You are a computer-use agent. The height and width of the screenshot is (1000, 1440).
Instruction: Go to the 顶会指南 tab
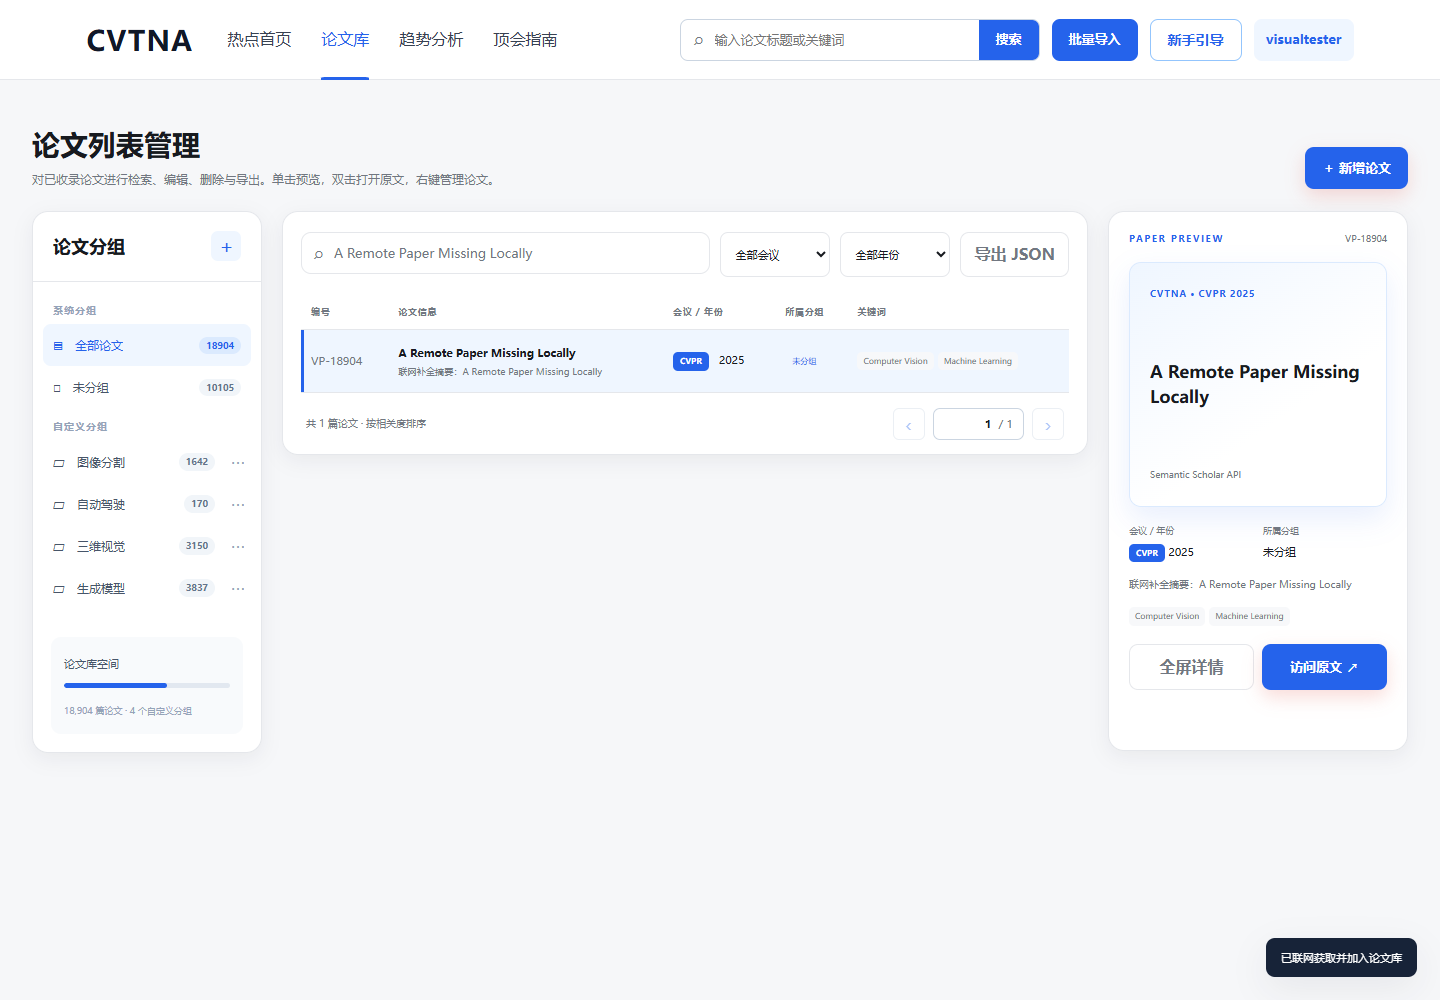point(525,40)
